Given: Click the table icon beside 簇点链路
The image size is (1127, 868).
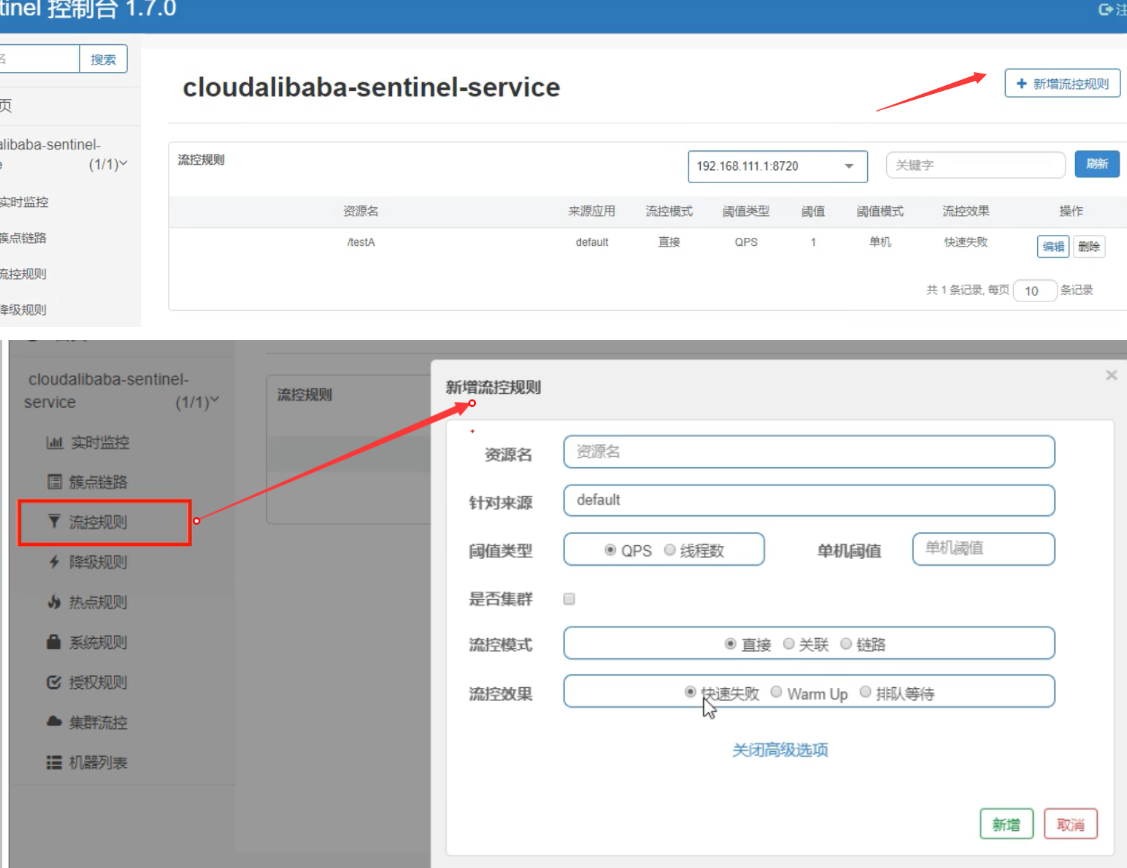Looking at the screenshot, I should [54, 481].
